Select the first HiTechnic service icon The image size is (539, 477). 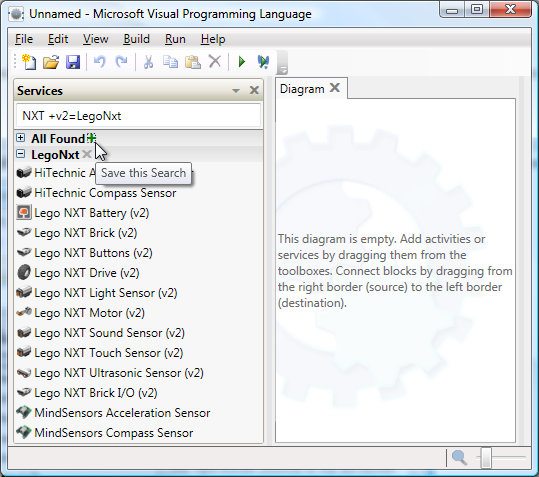point(24,173)
